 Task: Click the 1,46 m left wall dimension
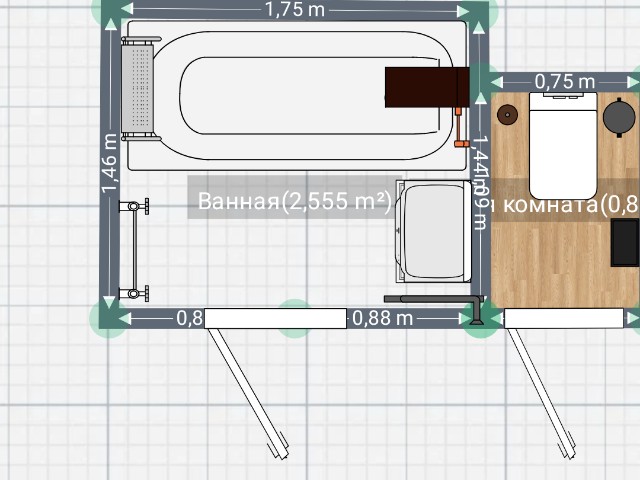110,165
